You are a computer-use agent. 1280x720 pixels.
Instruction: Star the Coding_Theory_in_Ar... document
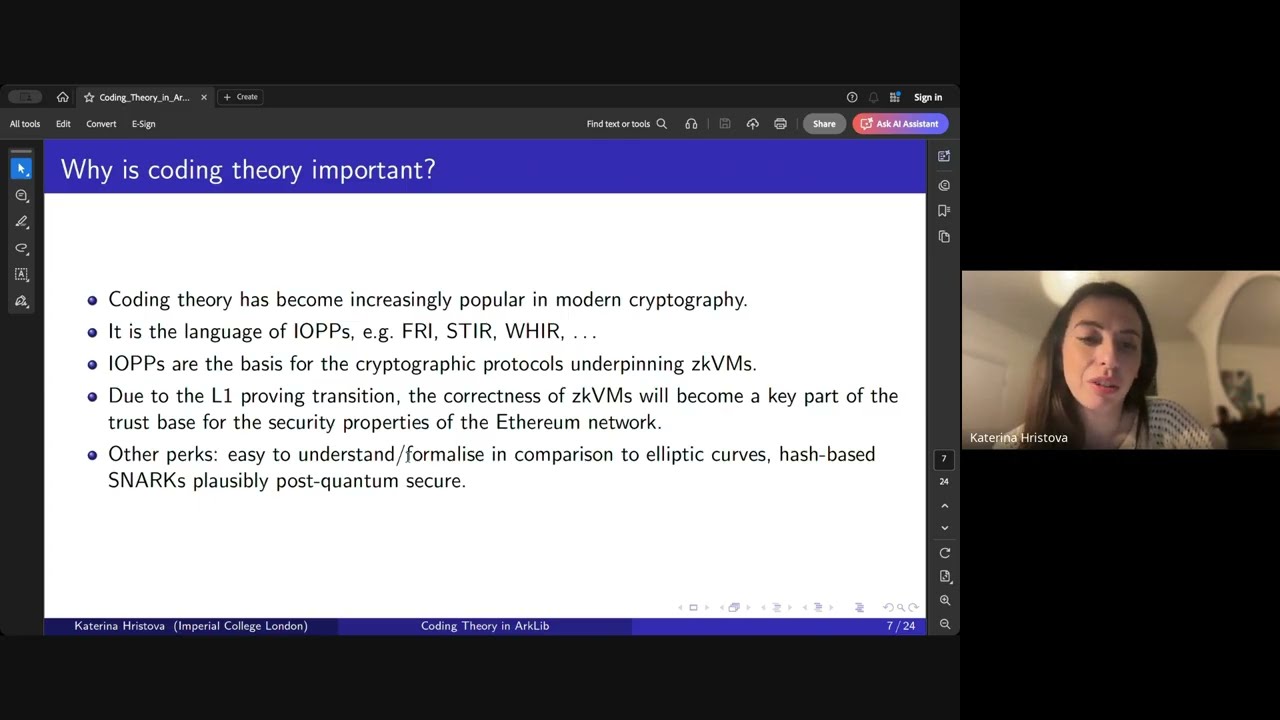[x=89, y=97]
